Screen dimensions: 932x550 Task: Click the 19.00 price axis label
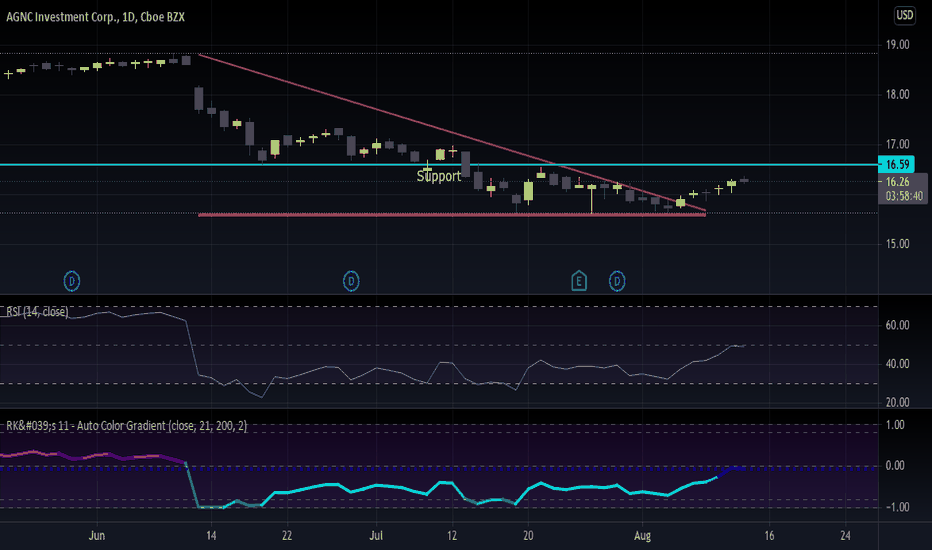click(898, 45)
